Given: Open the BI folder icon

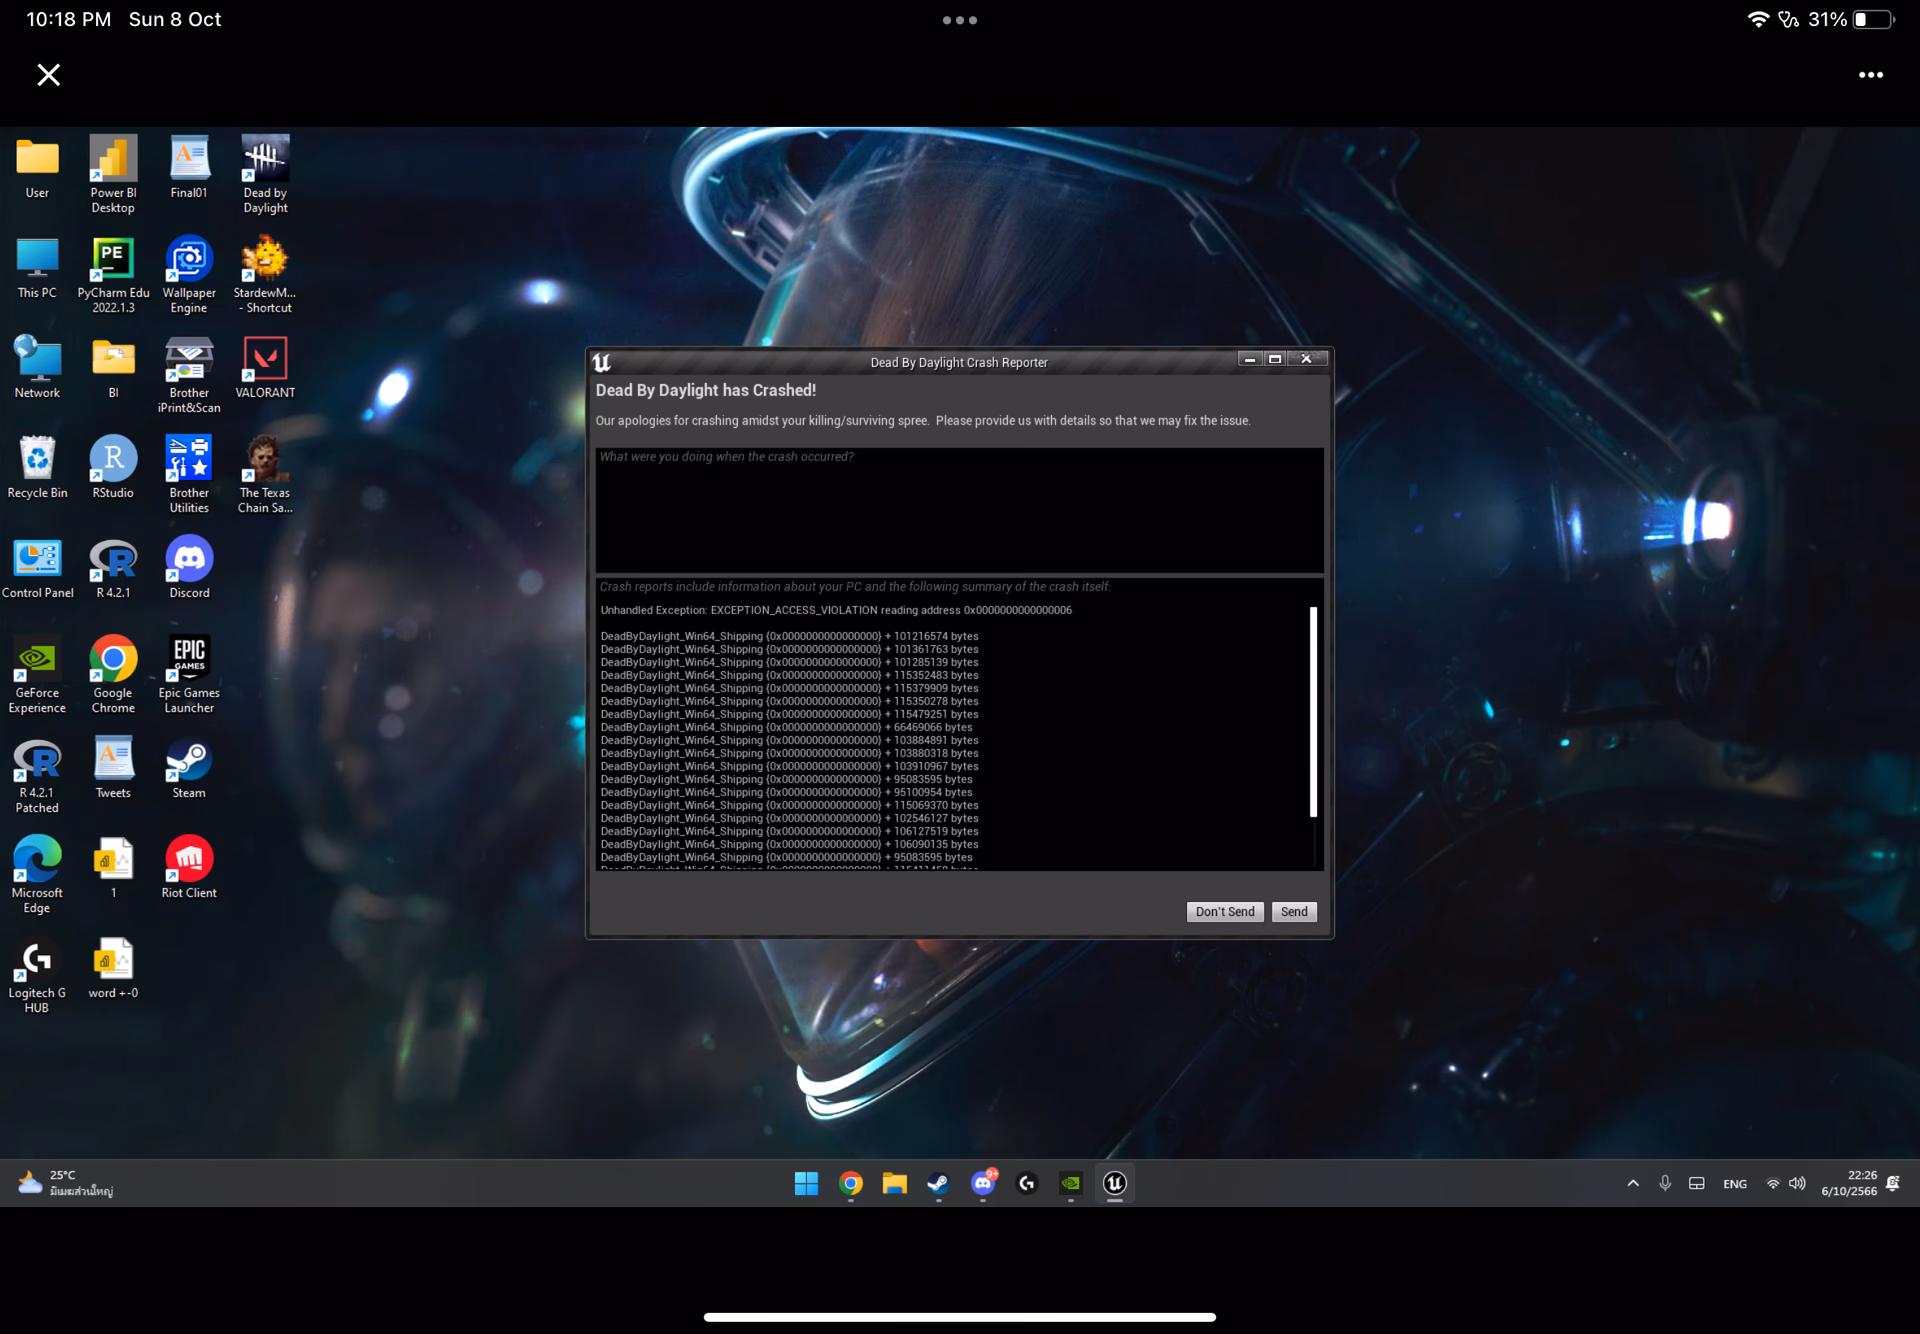Looking at the screenshot, I should pos(113,368).
